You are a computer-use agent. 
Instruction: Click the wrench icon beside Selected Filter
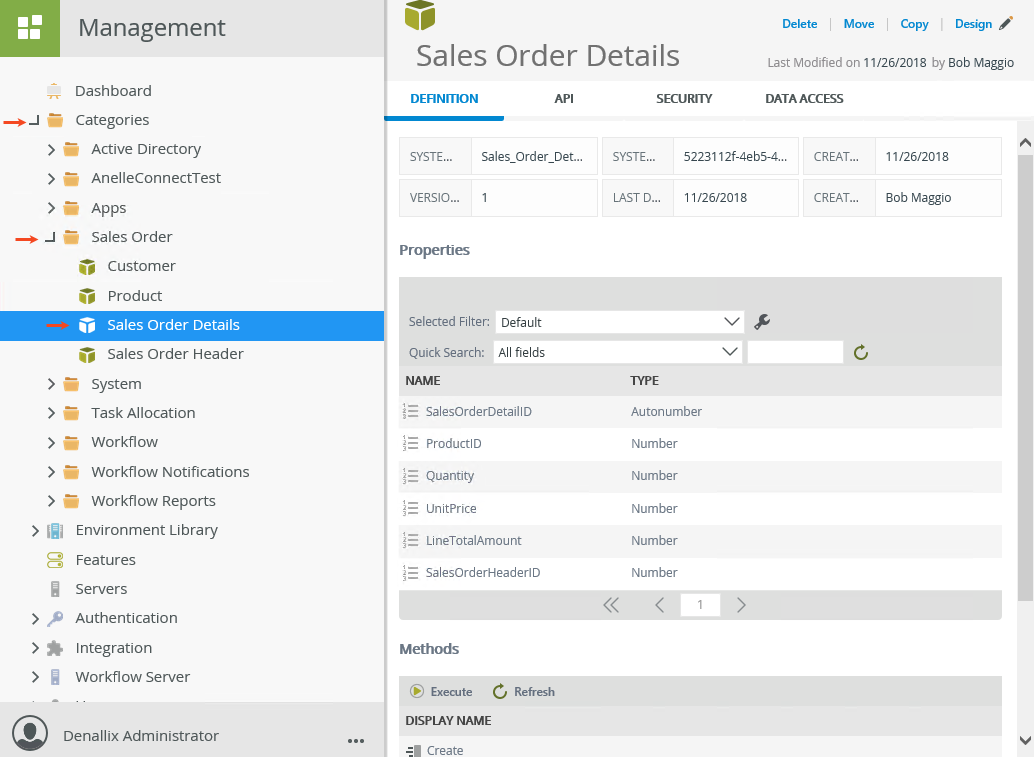click(762, 322)
